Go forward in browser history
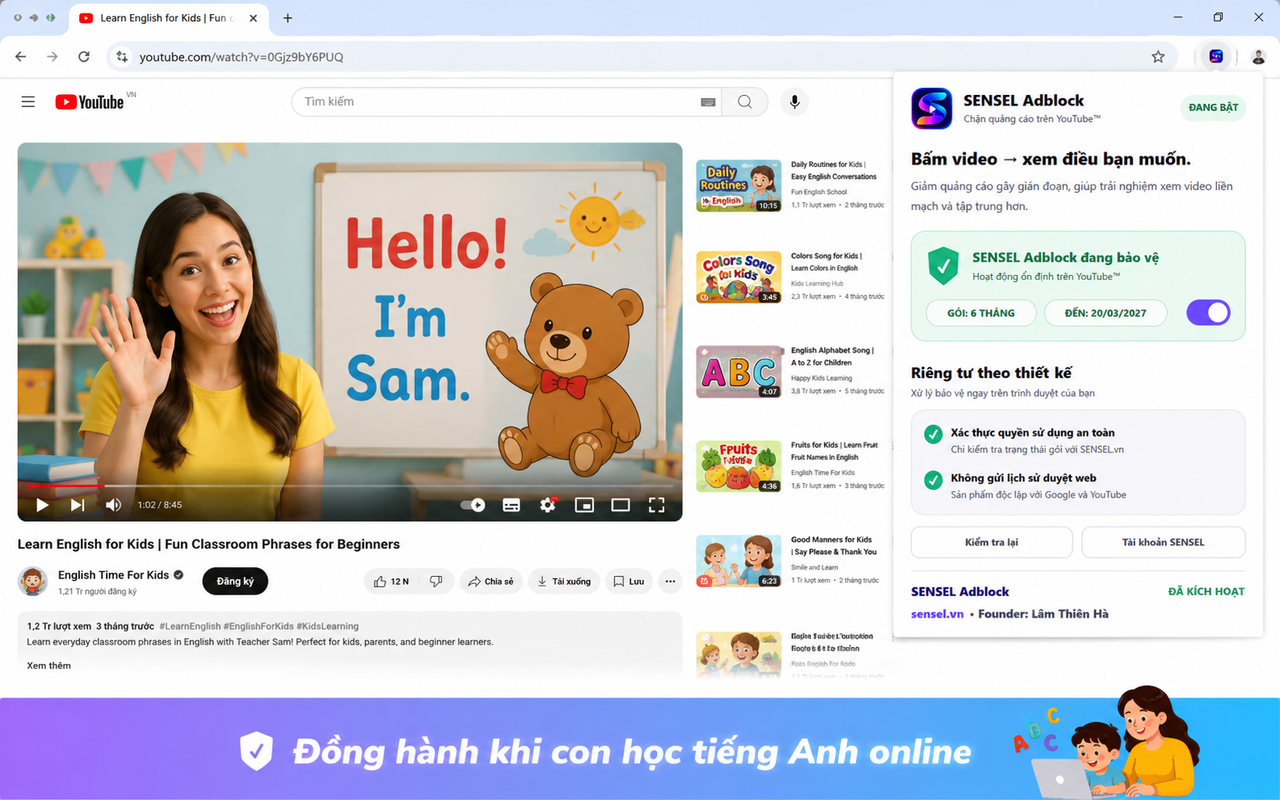The height and width of the screenshot is (800, 1280). (x=53, y=57)
